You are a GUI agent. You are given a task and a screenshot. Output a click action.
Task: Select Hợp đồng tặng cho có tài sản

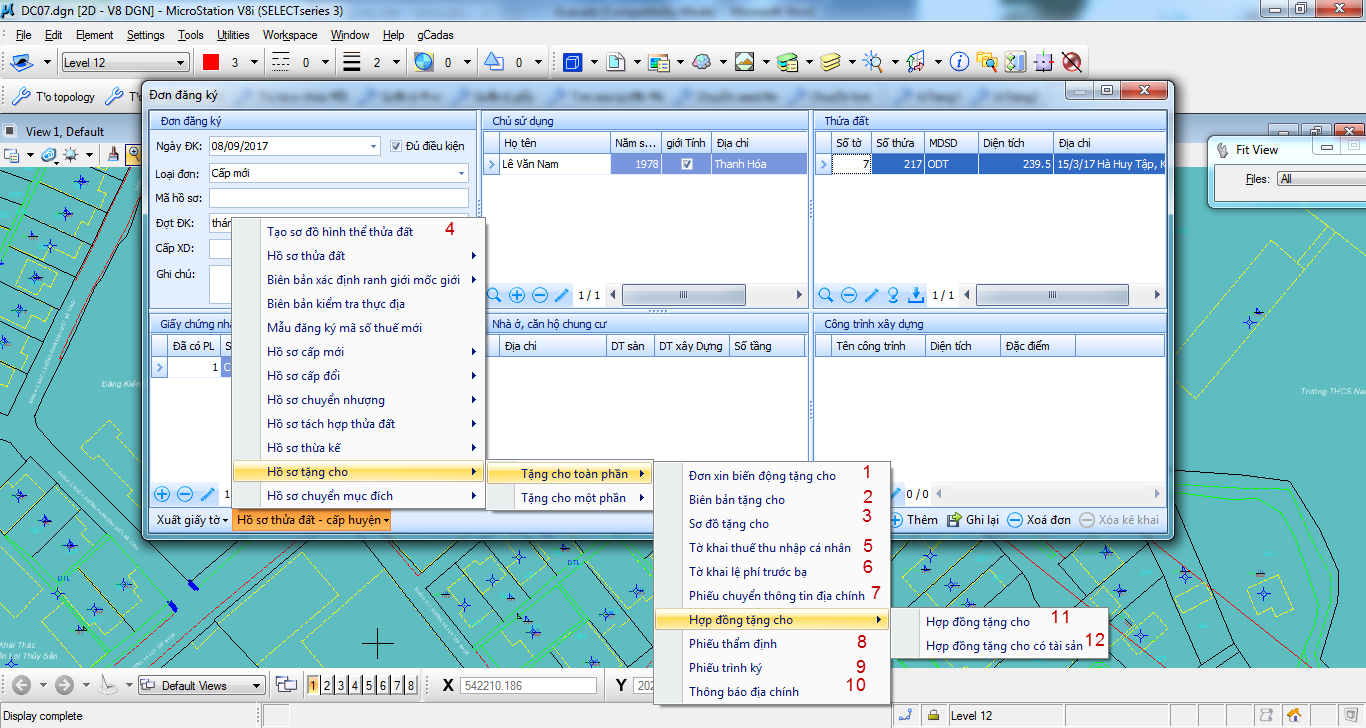pos(1004,646)
